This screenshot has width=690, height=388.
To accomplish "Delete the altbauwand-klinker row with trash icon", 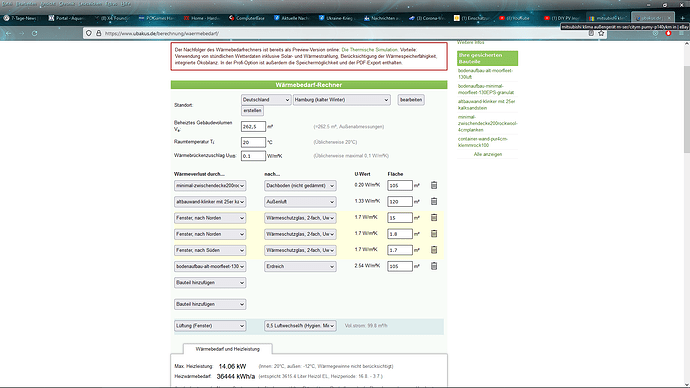I will point(434,201).
